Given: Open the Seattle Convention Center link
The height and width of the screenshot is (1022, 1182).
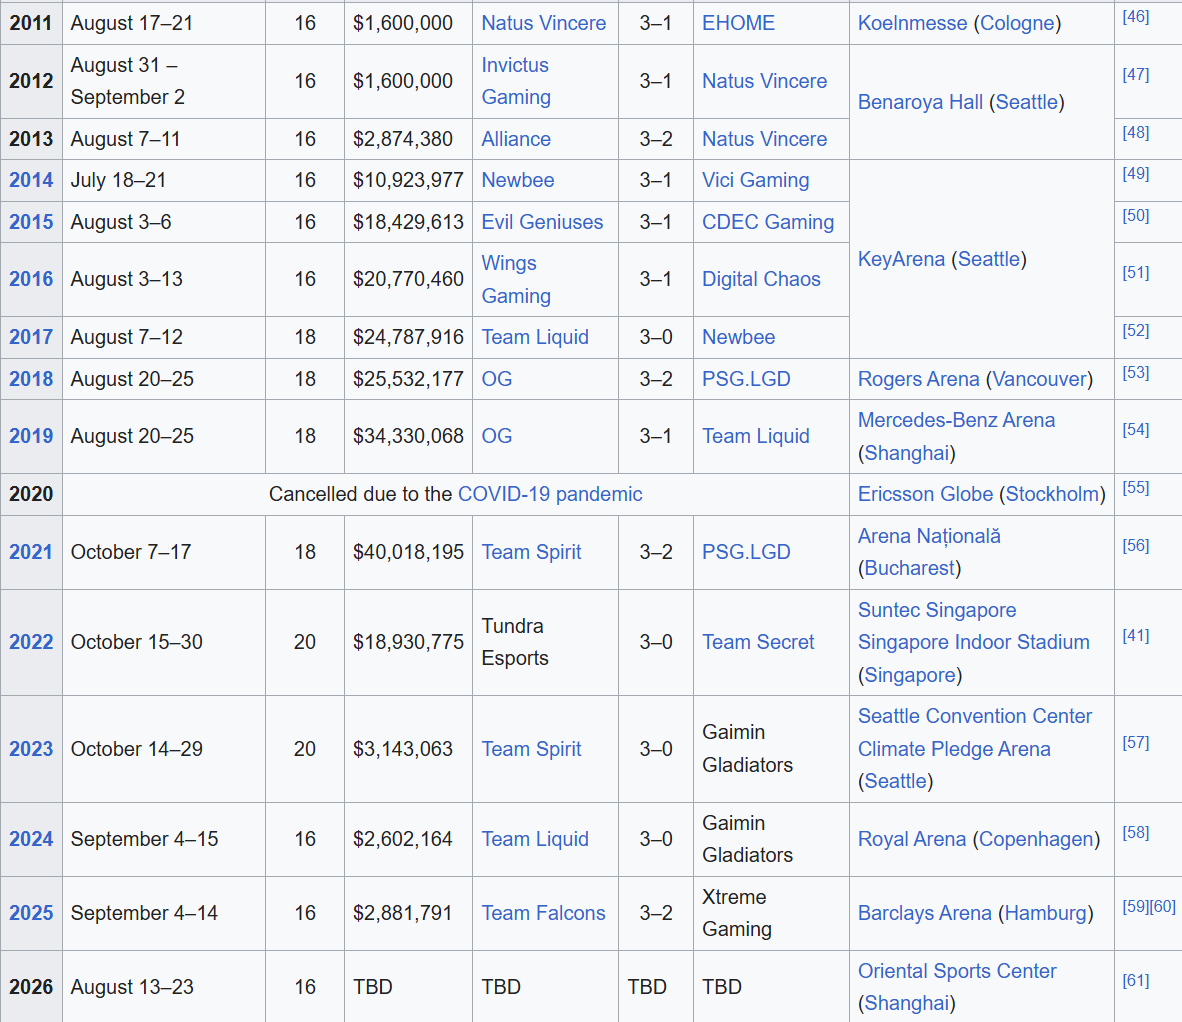Looking at the screenshot, I should click(975, 716).
